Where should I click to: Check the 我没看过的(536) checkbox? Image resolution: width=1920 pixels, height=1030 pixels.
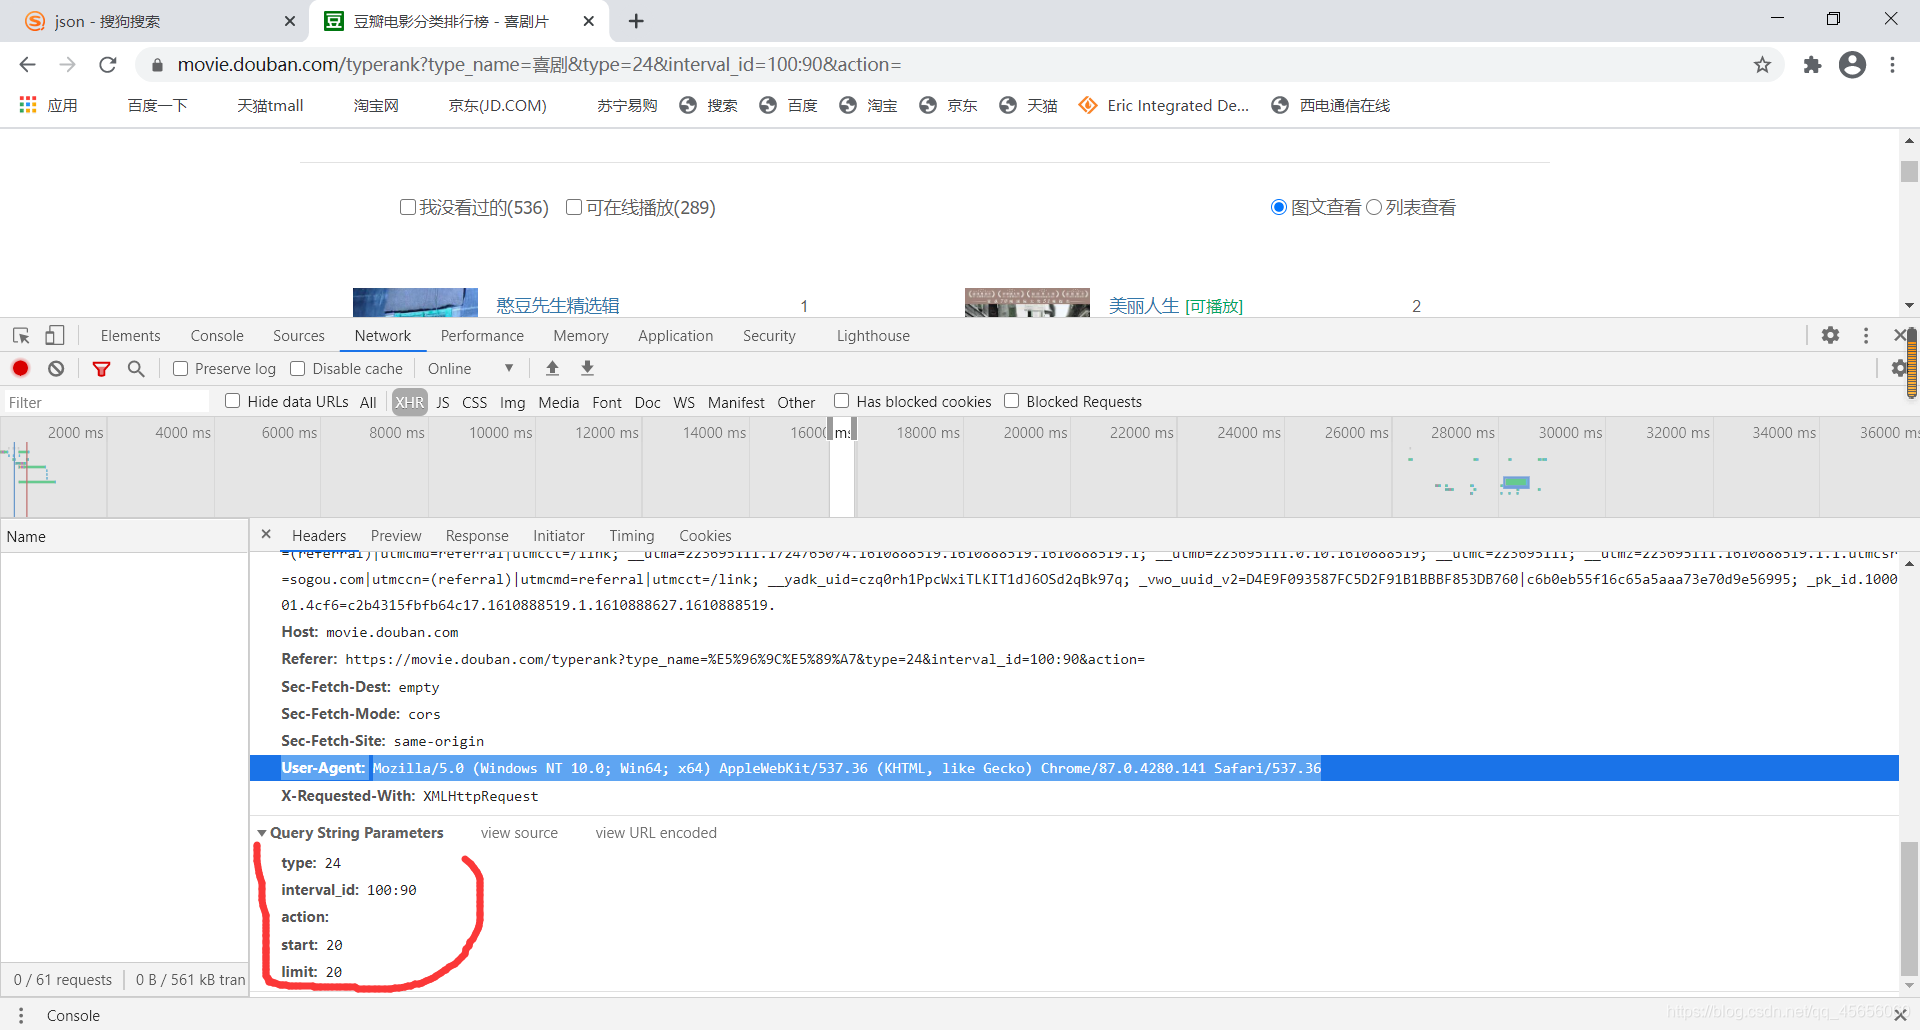(407, 207)
